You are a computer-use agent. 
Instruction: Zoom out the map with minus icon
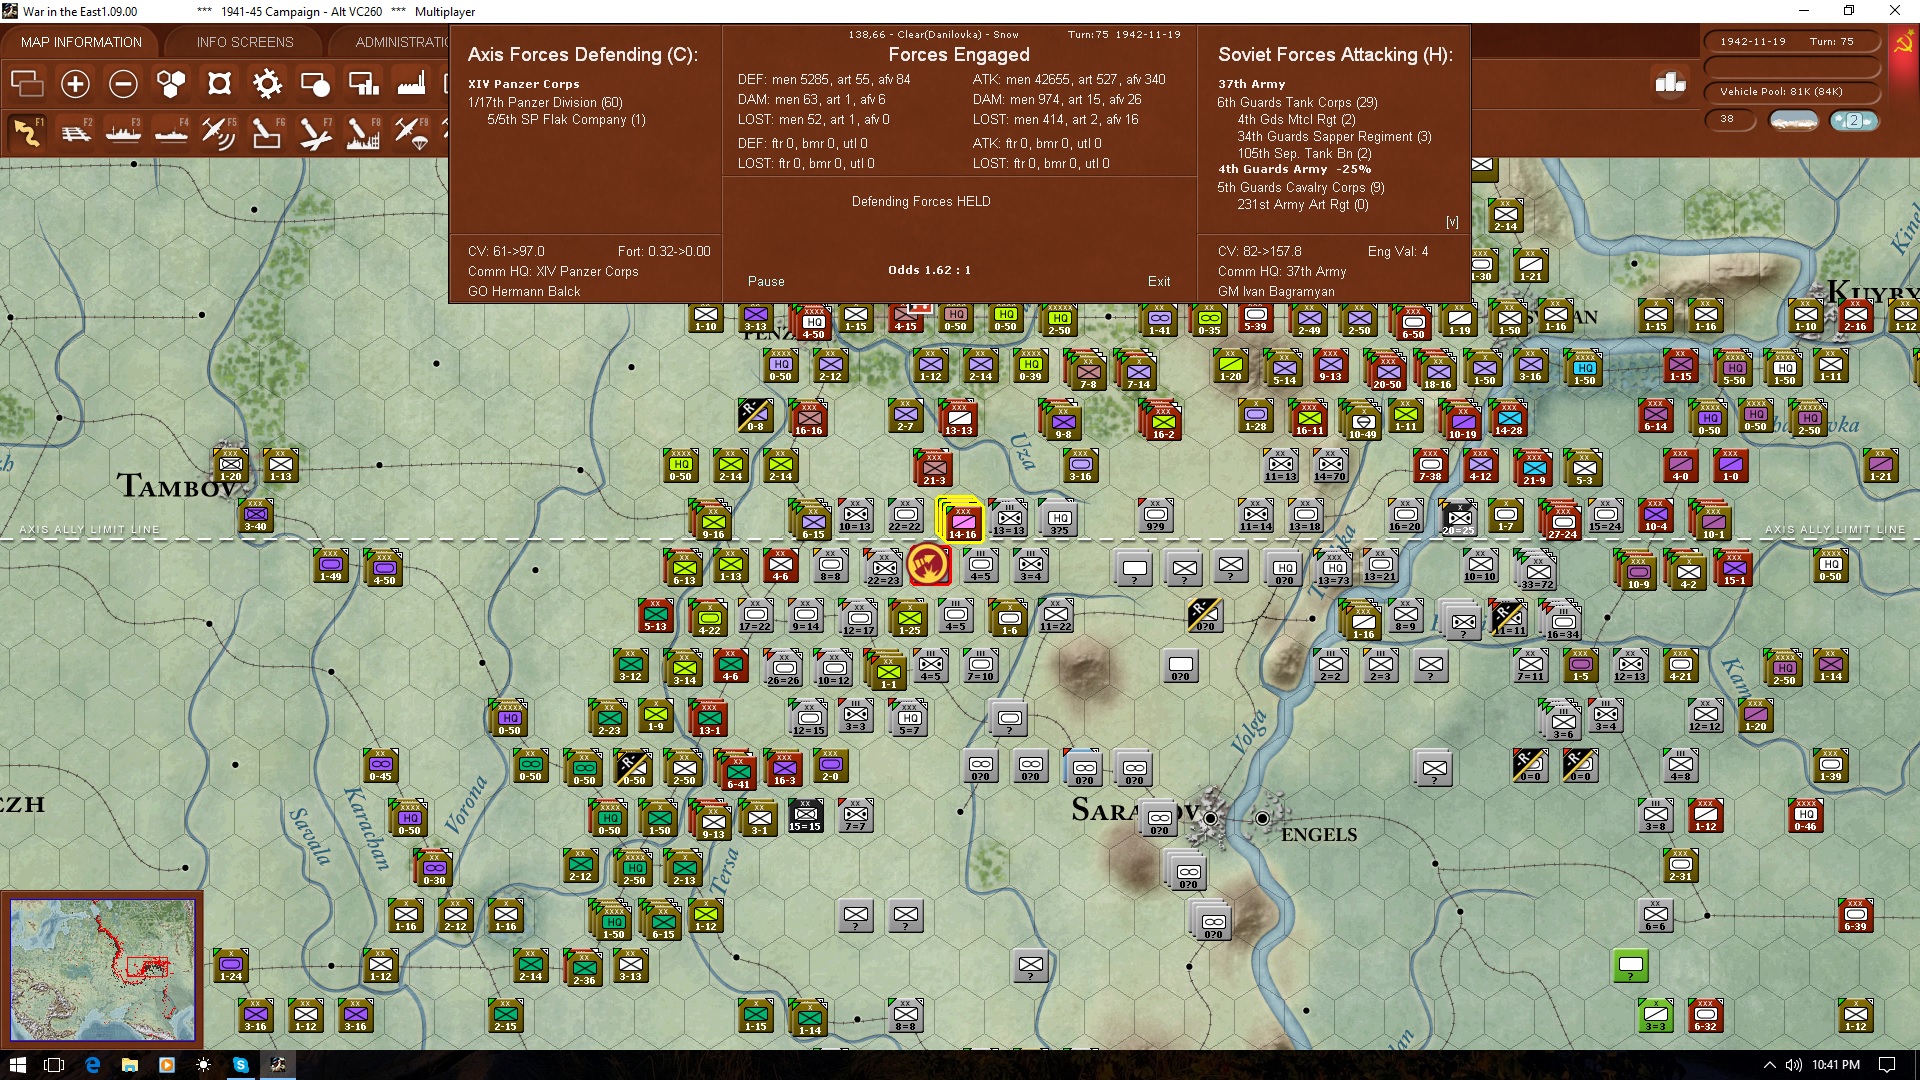click(x=123, y=84)
